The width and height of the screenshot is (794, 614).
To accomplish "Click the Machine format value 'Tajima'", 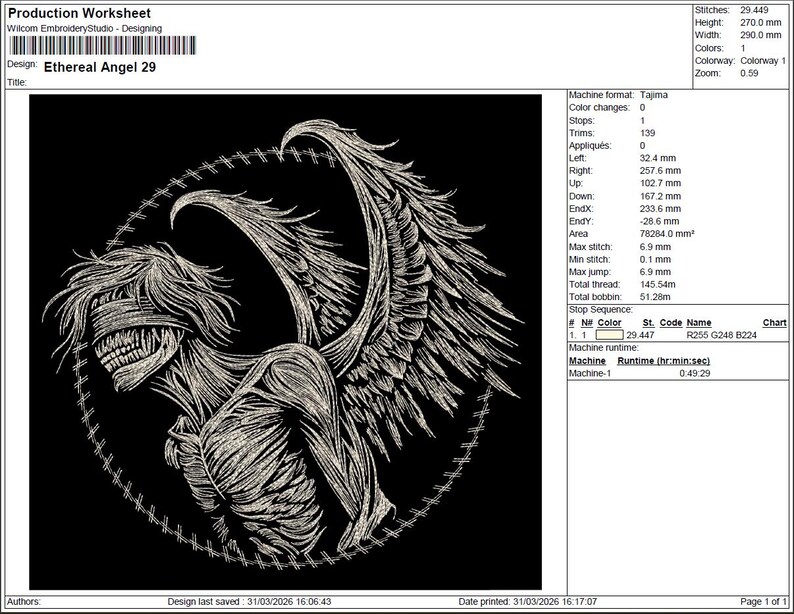I will click(654, 95).
